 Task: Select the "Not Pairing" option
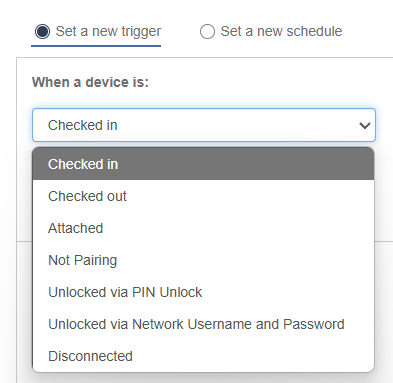[203, 260]
